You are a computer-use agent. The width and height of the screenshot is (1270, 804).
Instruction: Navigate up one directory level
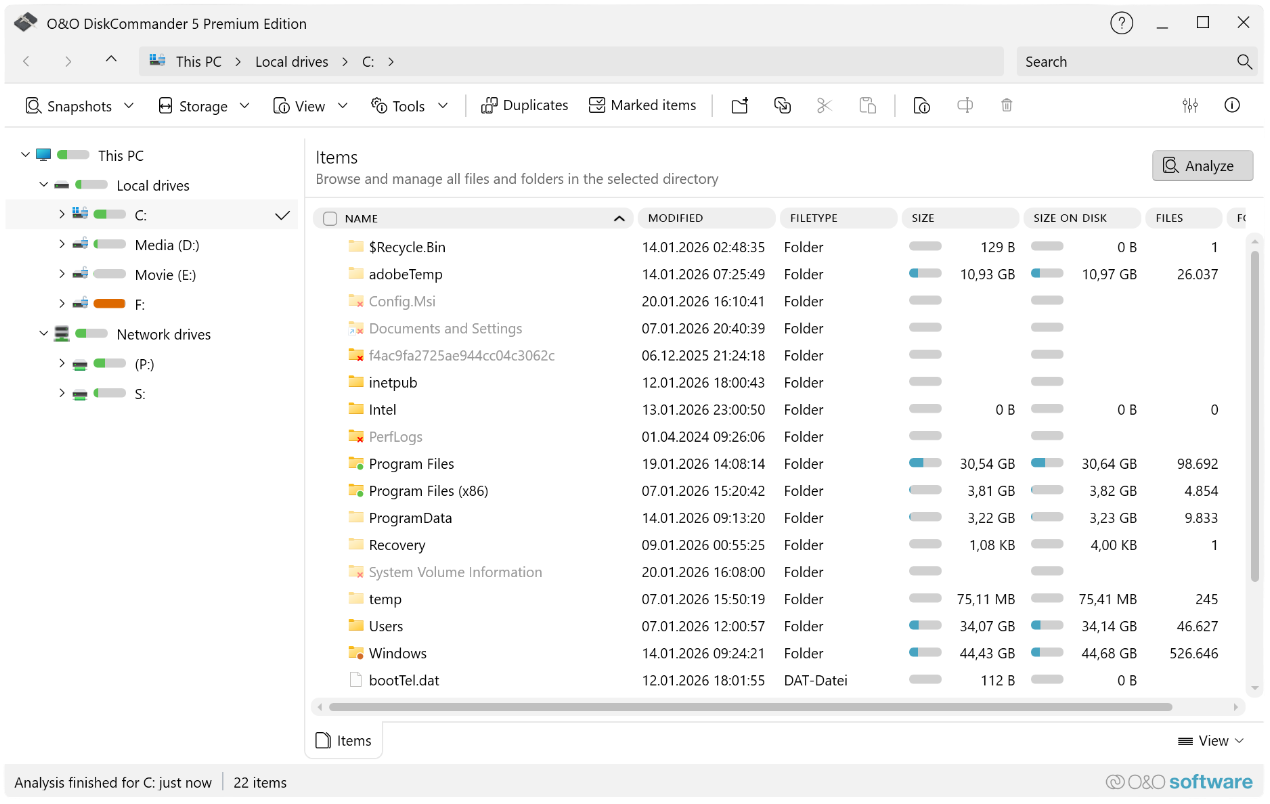111,61
